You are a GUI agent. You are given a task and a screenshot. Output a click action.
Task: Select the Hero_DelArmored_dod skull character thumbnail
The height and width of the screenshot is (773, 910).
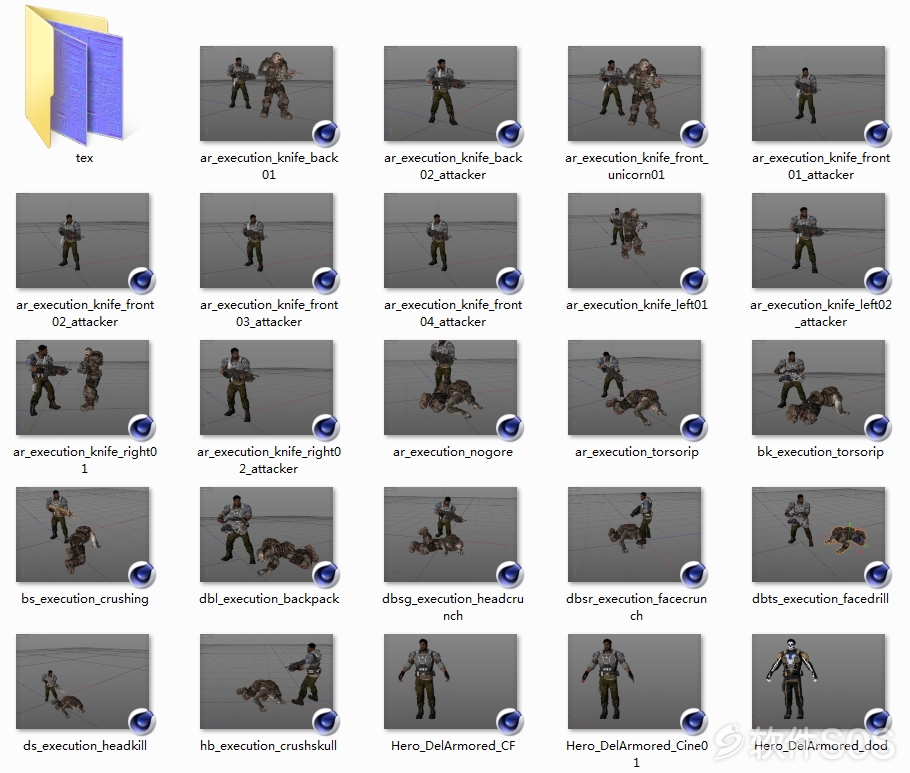819,681
